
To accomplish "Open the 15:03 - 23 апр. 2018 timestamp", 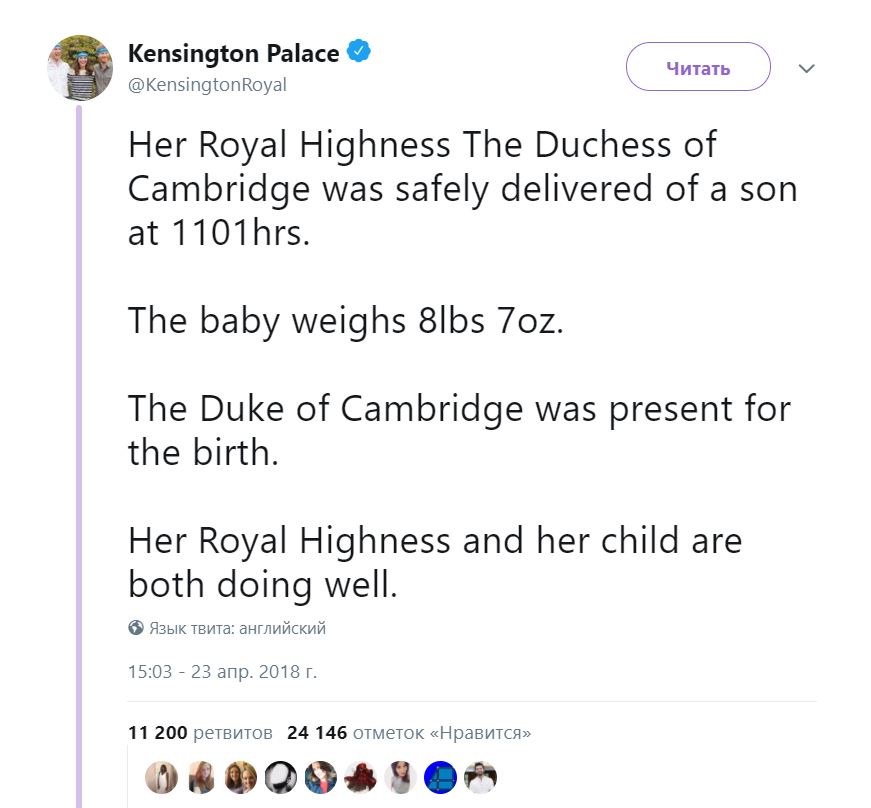I will point(222,671).
